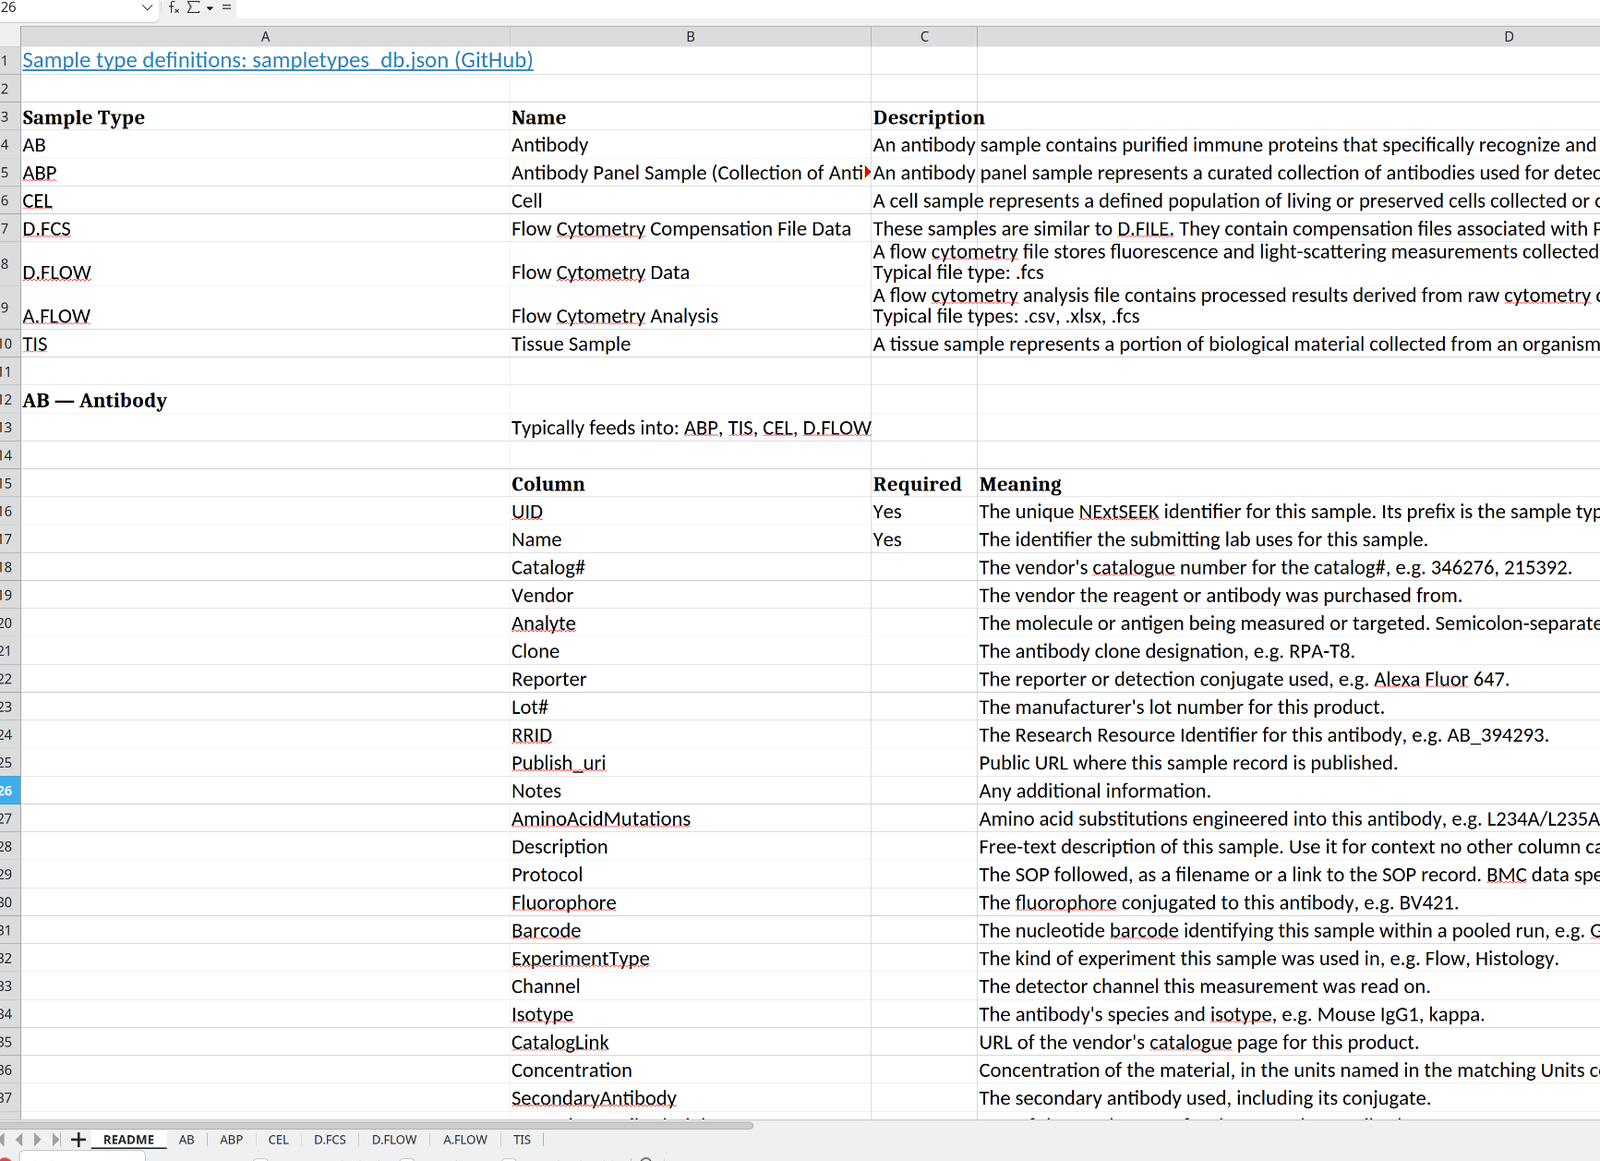Open the A.FLOW sheet tab
This screenshot has width=1600, height=1161.
click(465, 1139)
